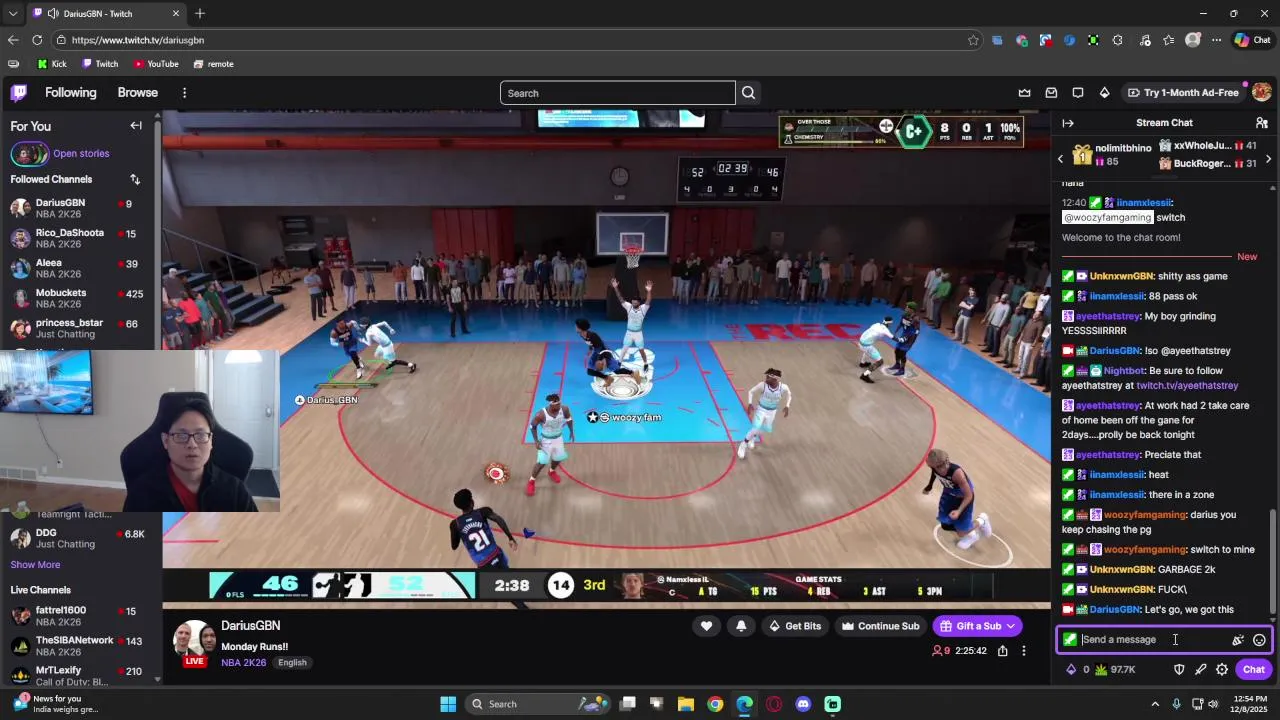Image resolution: width=1280 pixels, height=720 pixels.
Task: Open the emote picker smiley
Action: point(1259,640)
